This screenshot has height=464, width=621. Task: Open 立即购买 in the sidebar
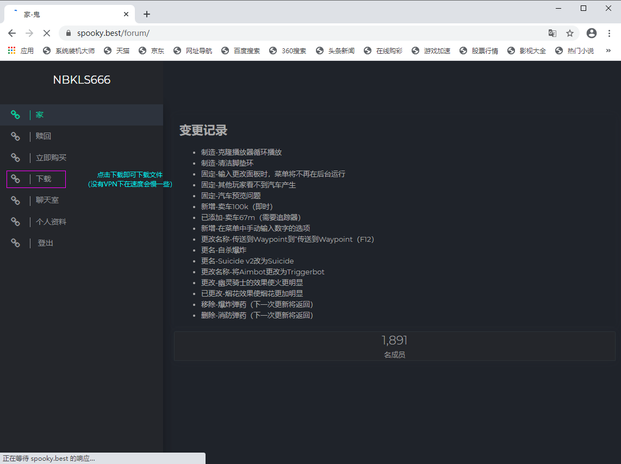[82, 158]
